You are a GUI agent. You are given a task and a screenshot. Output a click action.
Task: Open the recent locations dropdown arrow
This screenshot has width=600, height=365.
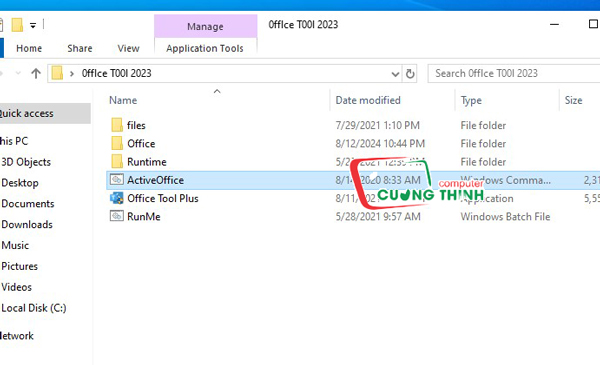(18, 73)
